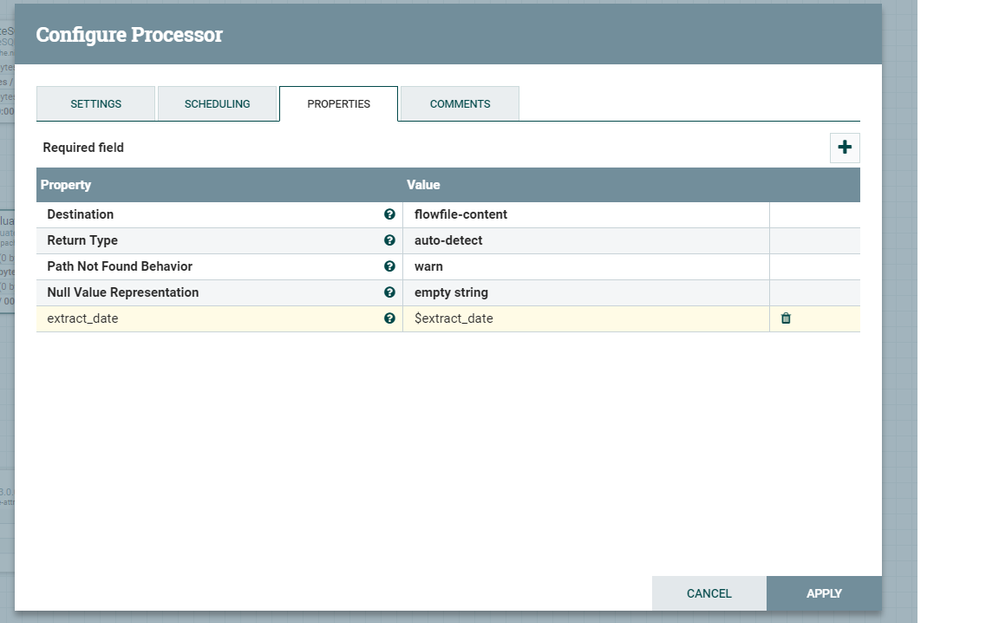Show help for Destination property
999x623 pixels.
pyautogui.click(x=389, y=215)
